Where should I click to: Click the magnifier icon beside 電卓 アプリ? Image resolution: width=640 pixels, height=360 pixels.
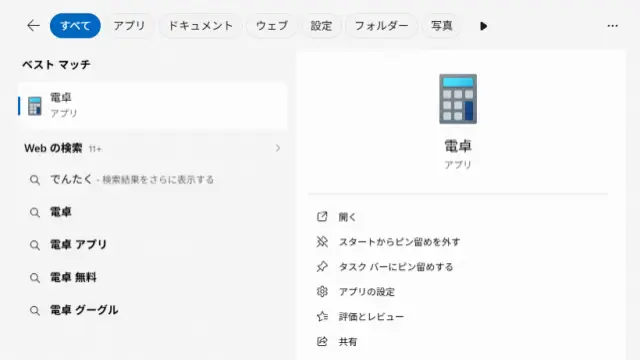pyautogui.click(x=35, y=245)
